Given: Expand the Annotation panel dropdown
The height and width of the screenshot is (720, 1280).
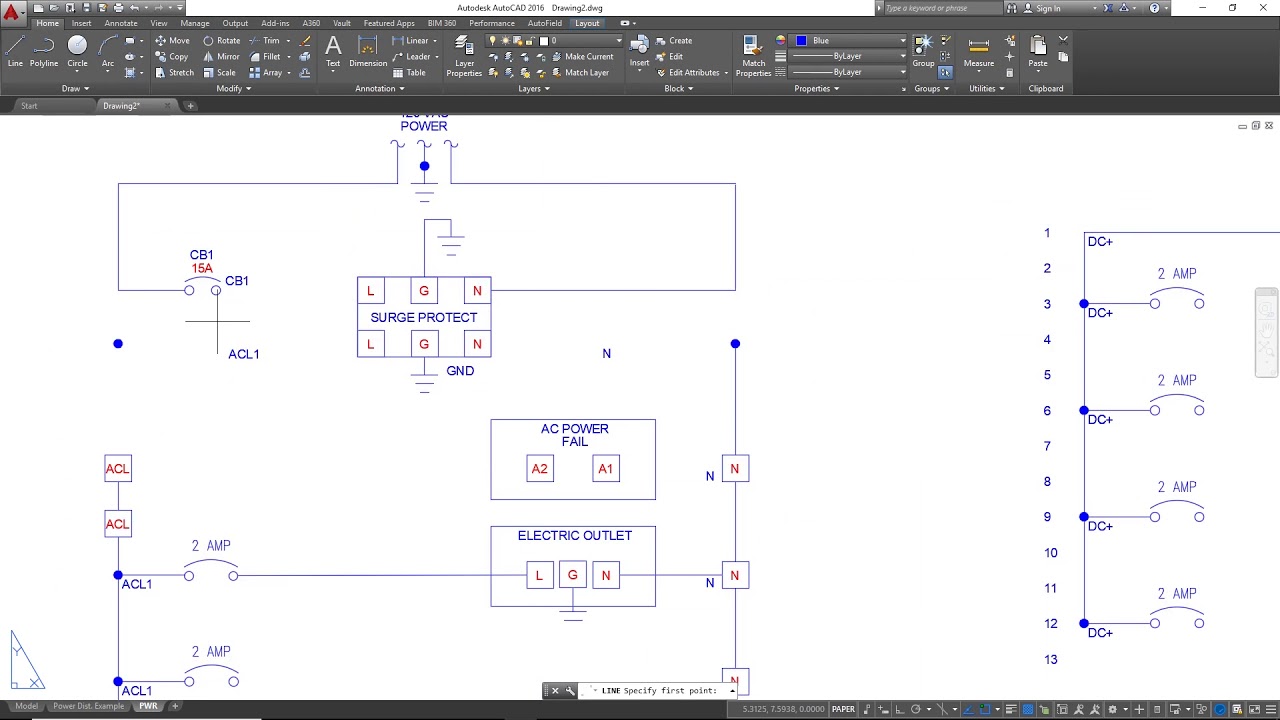Looking at the screenshot, I should click(380, 89).
